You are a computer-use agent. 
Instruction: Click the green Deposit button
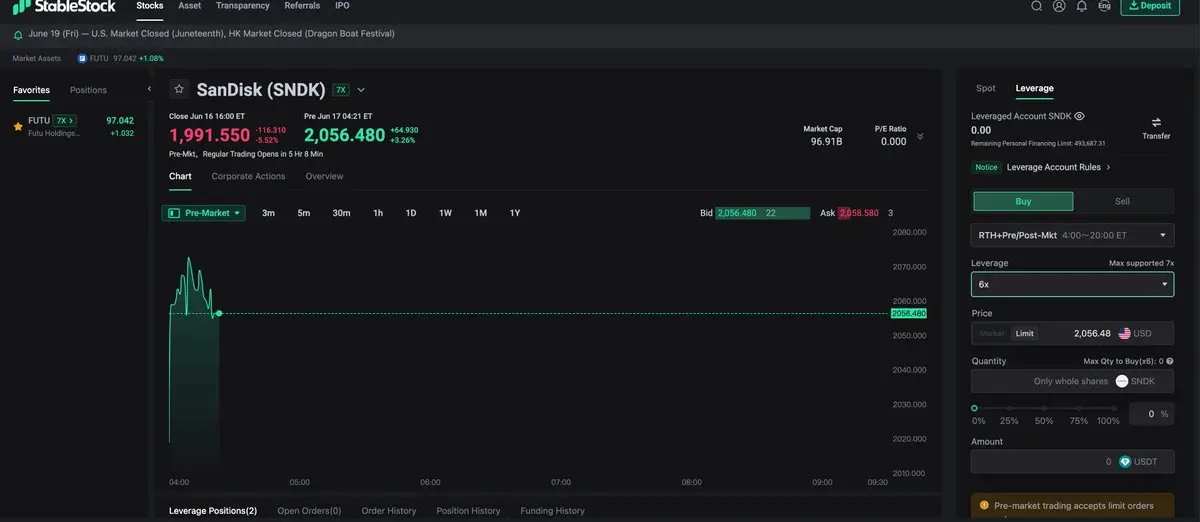point(1150,6)
